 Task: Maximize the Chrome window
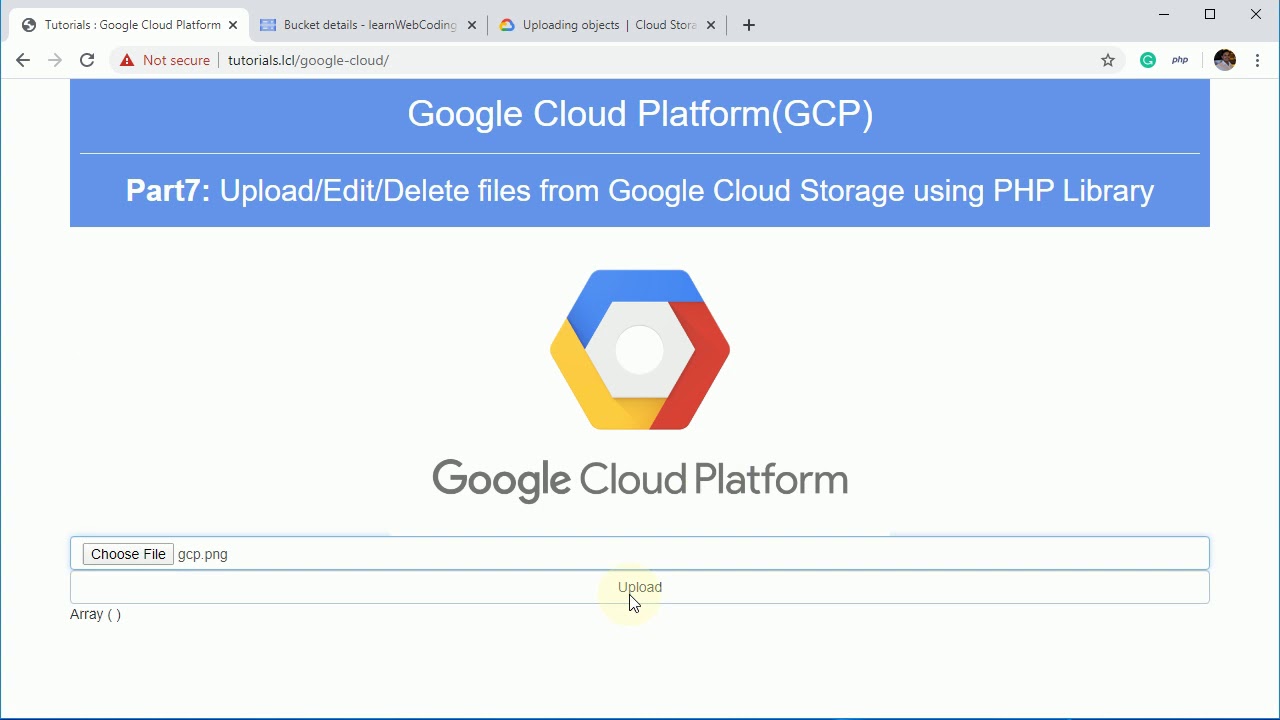coord(1210,14)
